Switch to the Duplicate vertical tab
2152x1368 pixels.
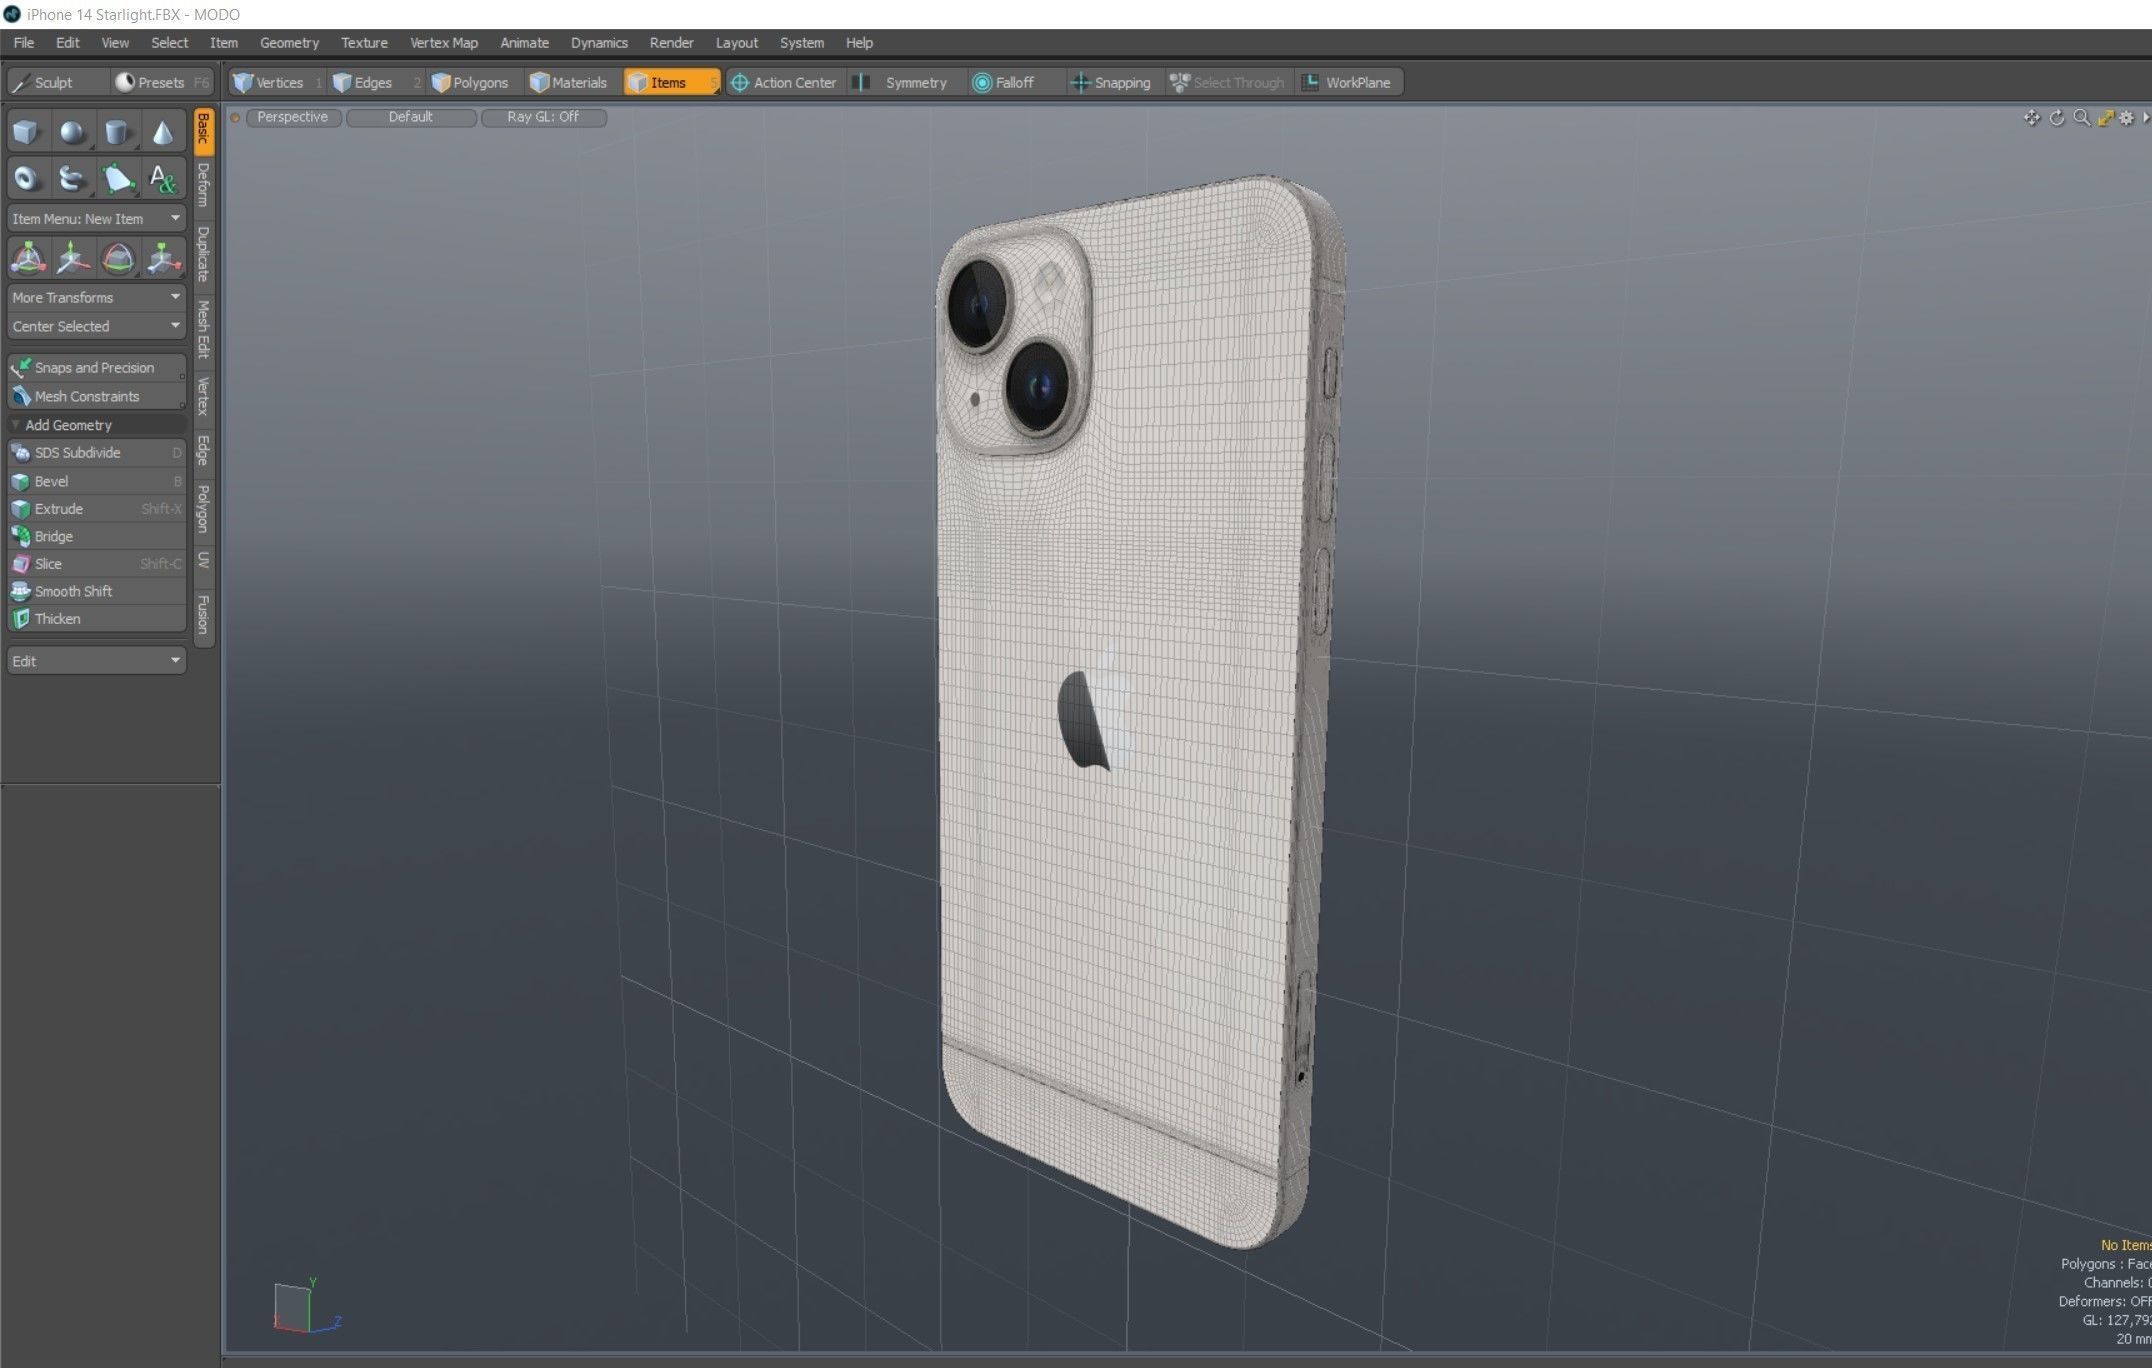coord(204,255)
